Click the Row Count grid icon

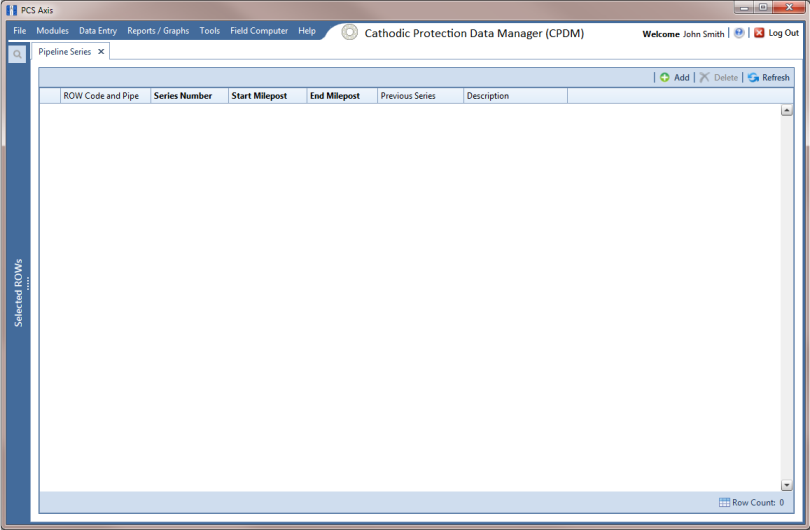tap(724, 502)
